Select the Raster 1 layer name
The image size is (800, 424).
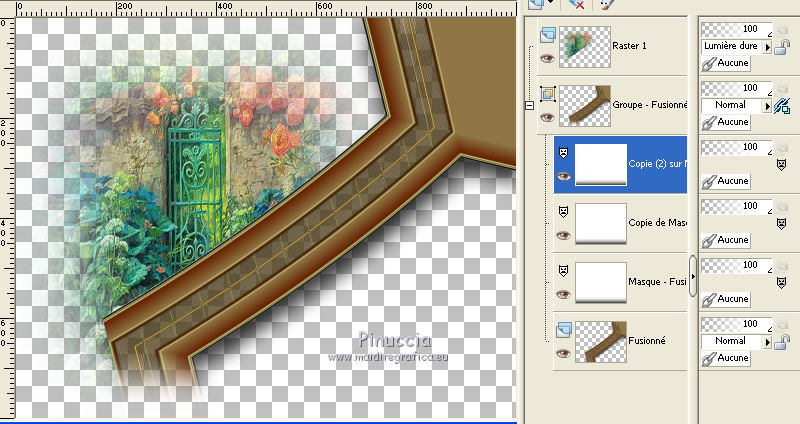pyautogui.click(x=629, y=46)
